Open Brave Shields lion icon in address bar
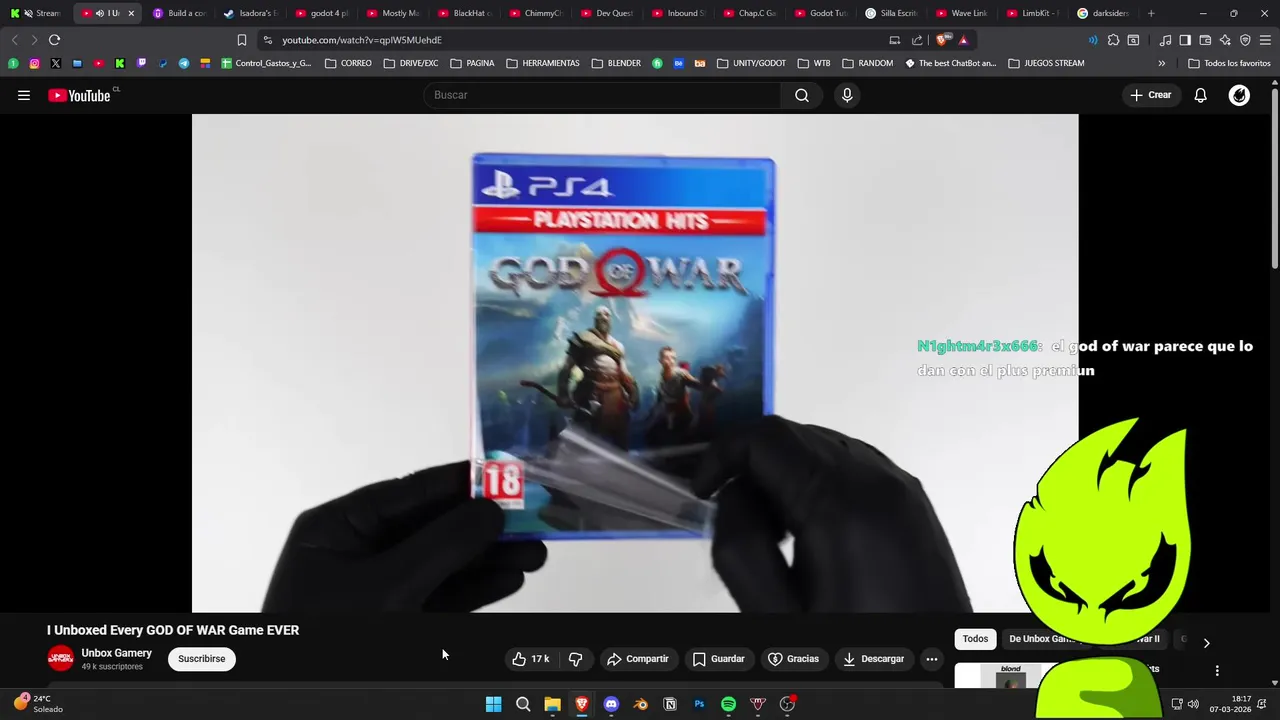1280x720 pixels. (944, 40)
